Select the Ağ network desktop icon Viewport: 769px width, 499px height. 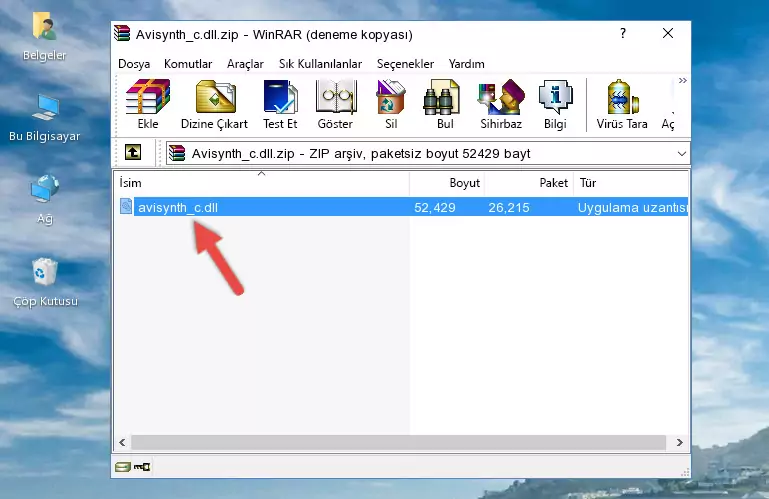45,189
